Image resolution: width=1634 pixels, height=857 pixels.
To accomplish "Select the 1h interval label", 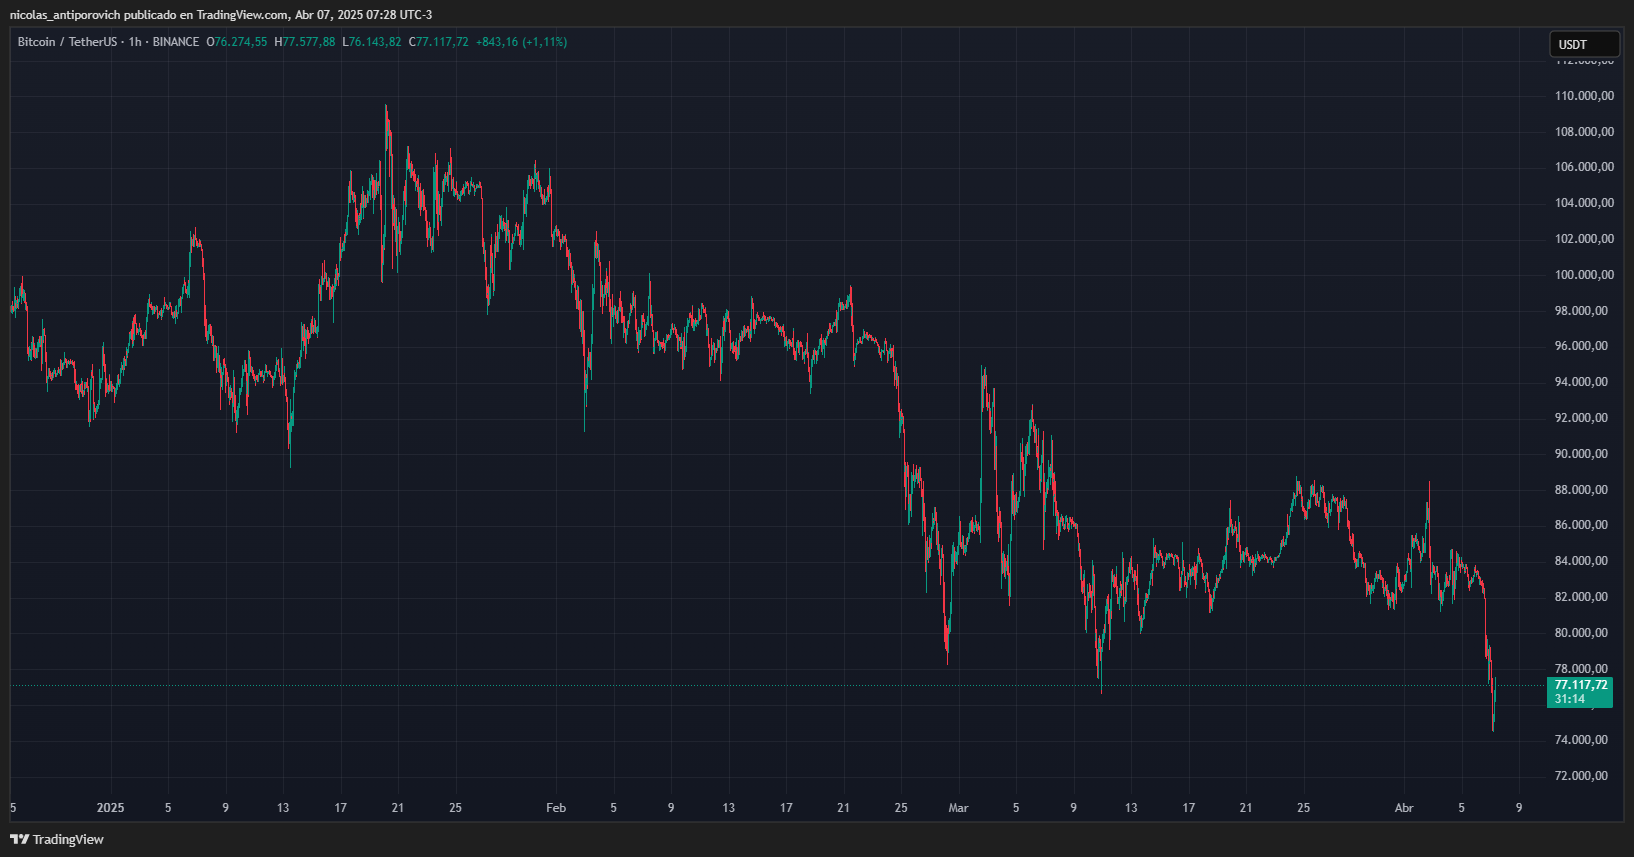I will point(135,42).
